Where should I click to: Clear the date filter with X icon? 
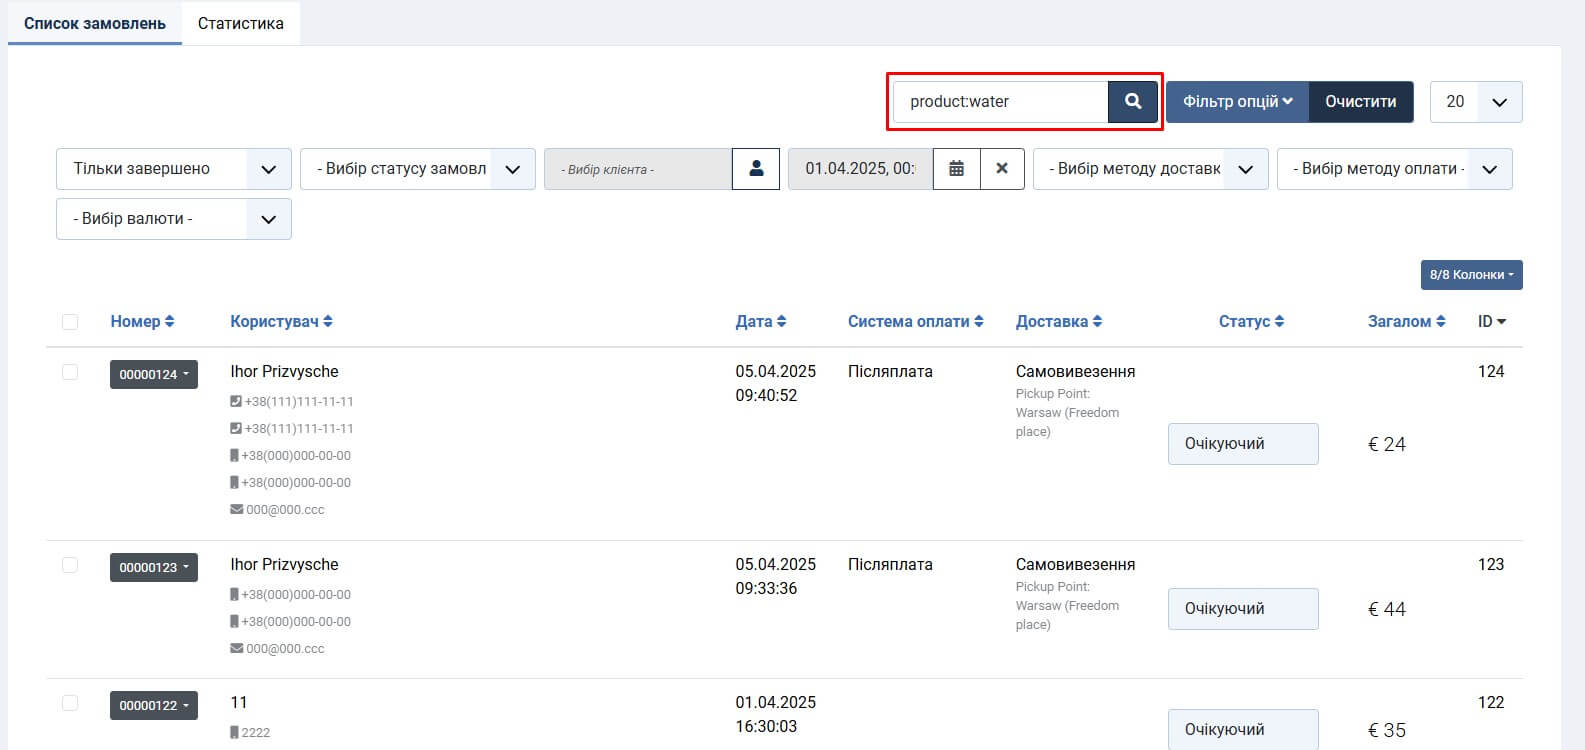(1002, 169)
